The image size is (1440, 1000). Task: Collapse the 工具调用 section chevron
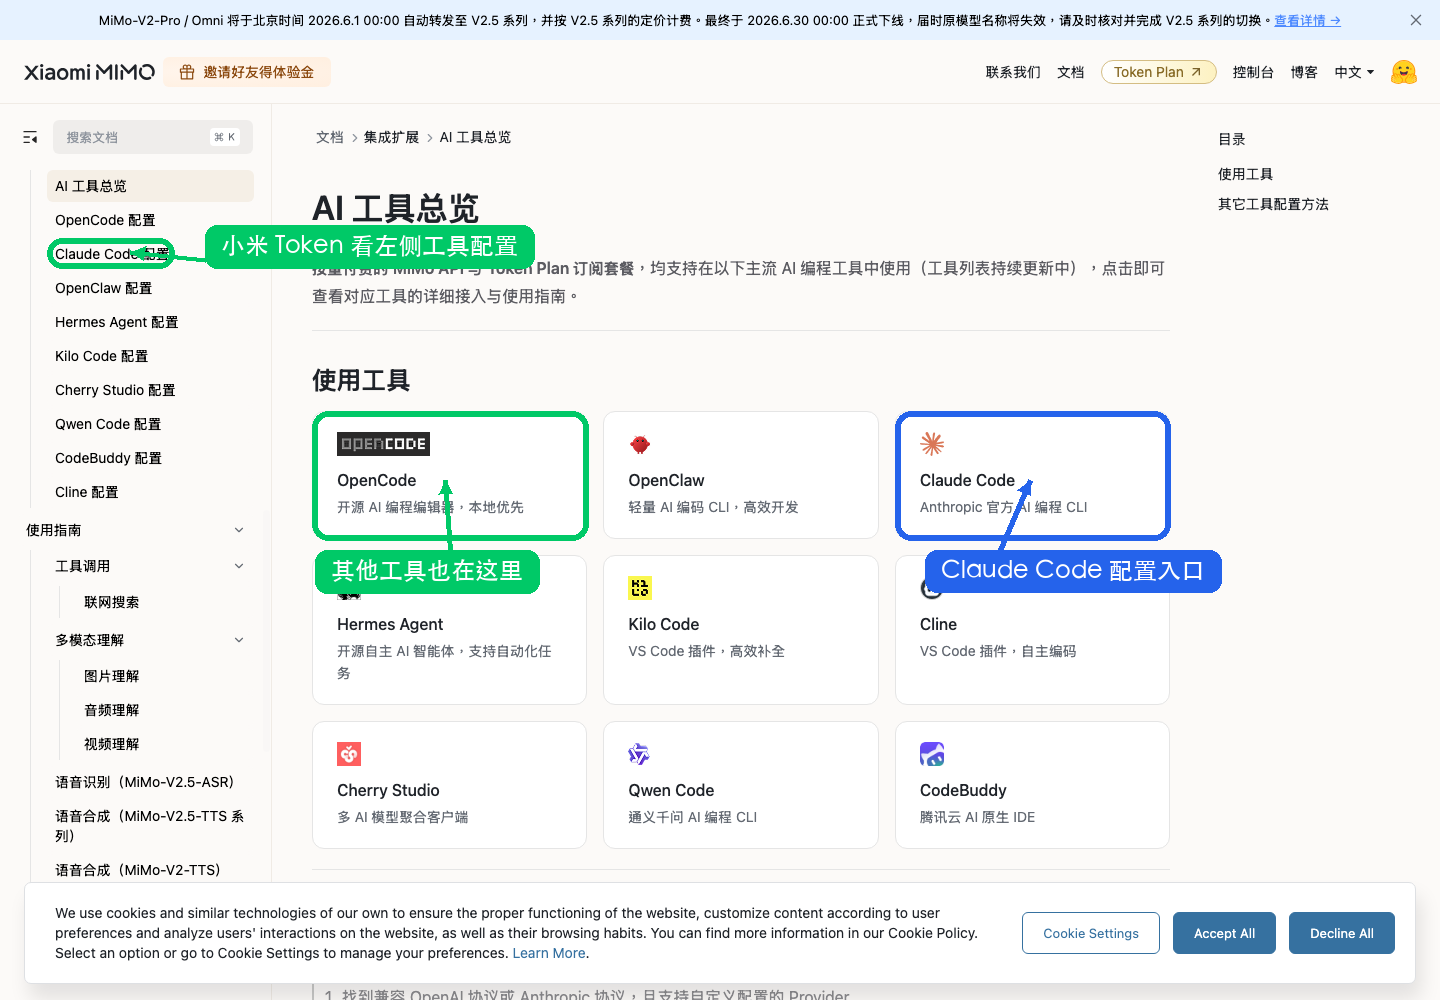[239, 566]
